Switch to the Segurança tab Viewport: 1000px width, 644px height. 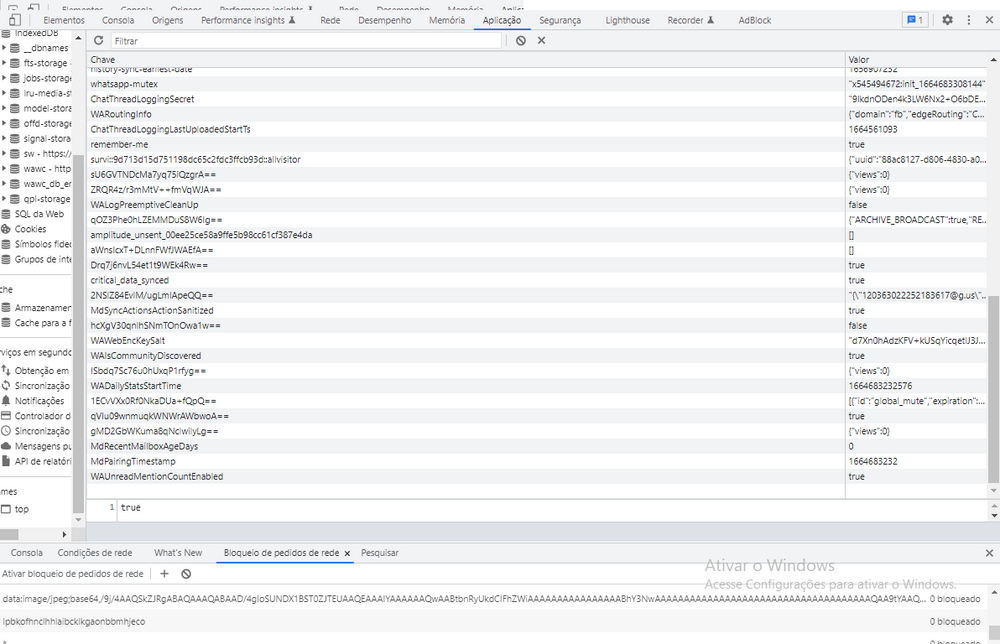pyautogui.click(x=560, y=20)
